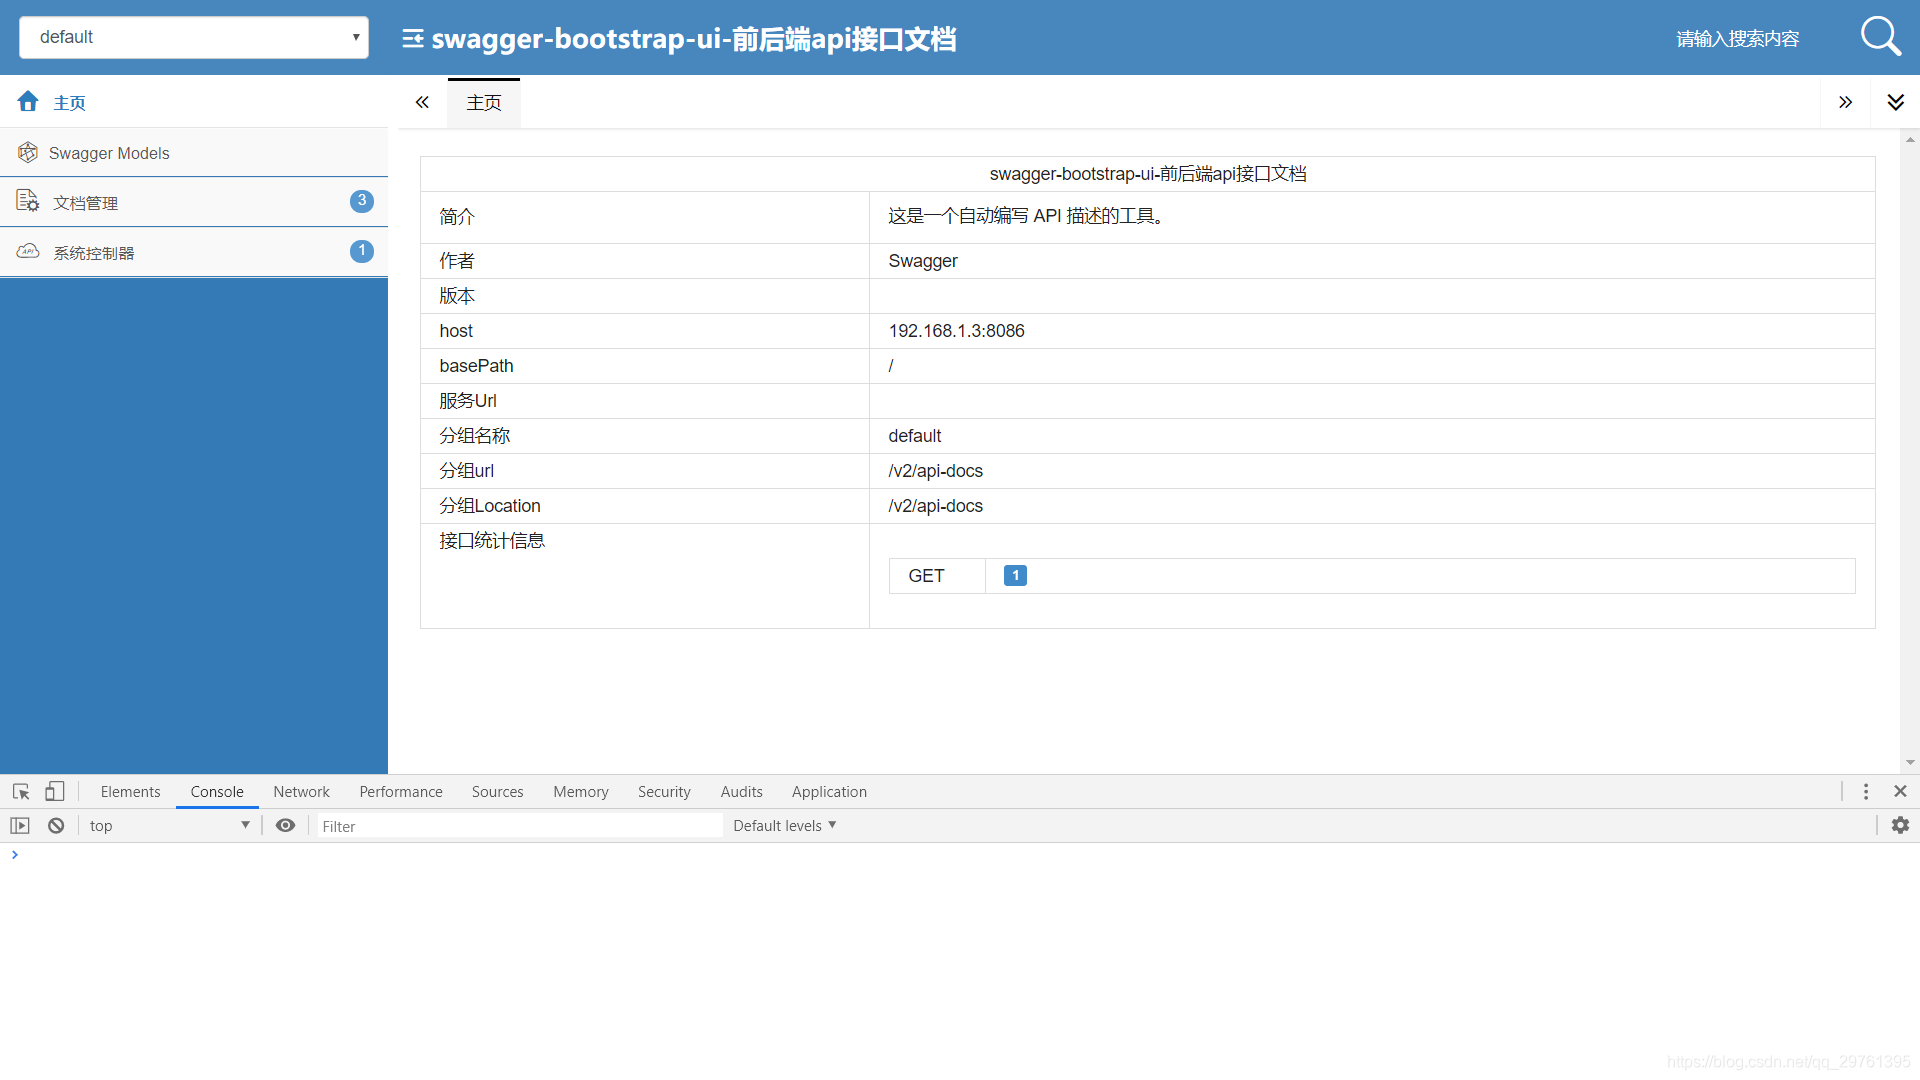Open tab options double down-chevron

pyautogui.click(x=1895, y=102)
